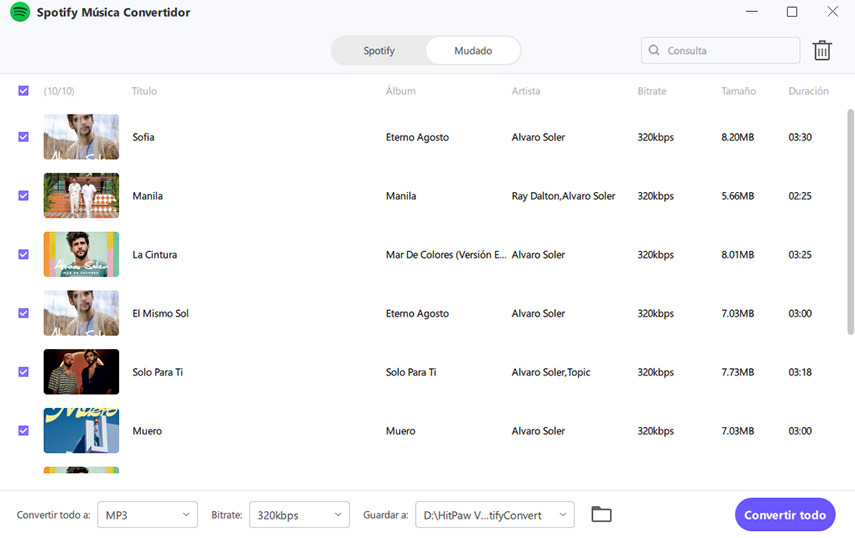Click the Álbum column header

(x=401, y=91)
